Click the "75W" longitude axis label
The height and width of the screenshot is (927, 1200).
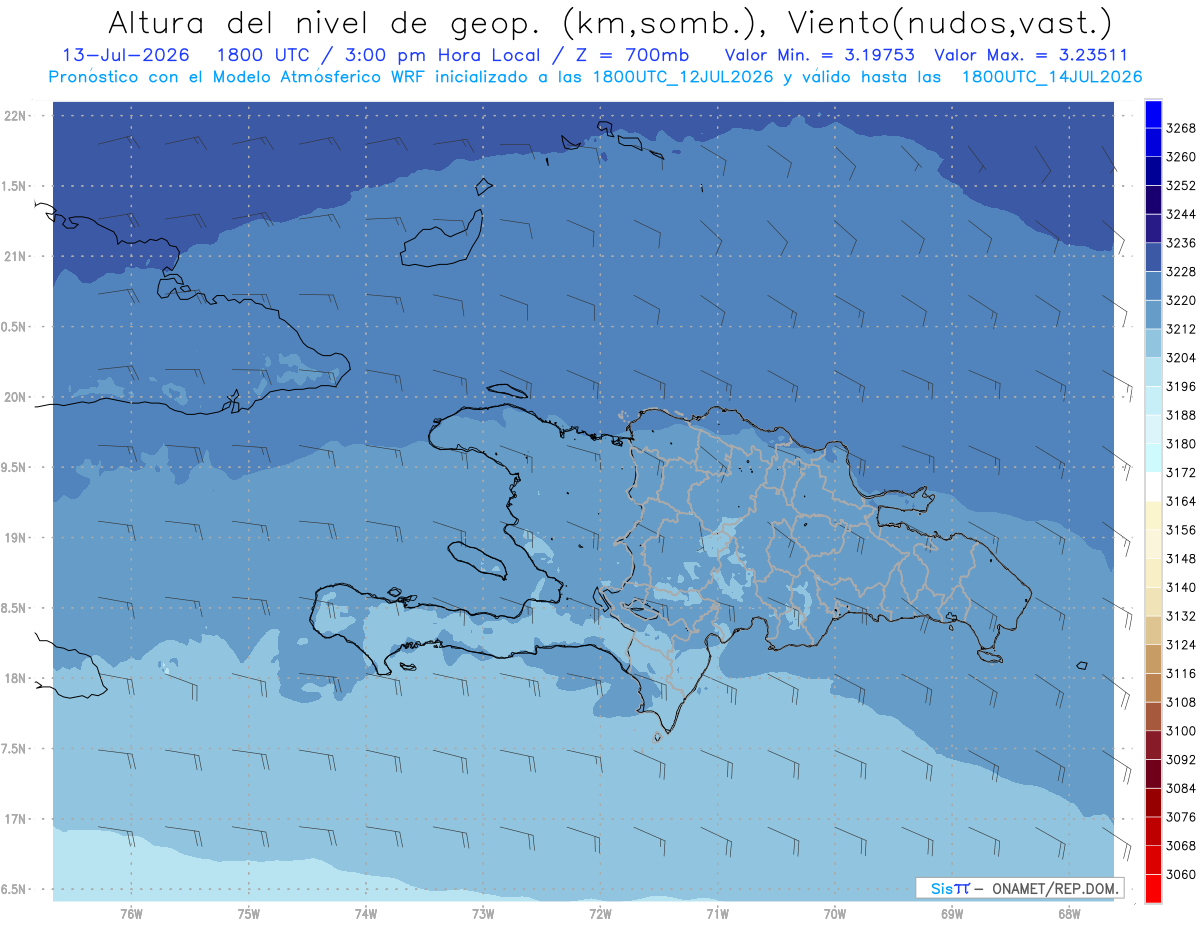pyautogui.click(x=249, y=914)
